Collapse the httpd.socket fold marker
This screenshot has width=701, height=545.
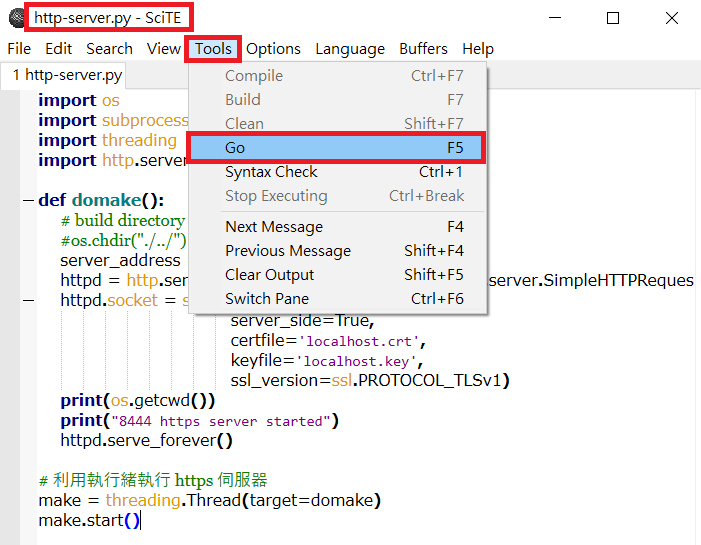(x=29, y=300)
